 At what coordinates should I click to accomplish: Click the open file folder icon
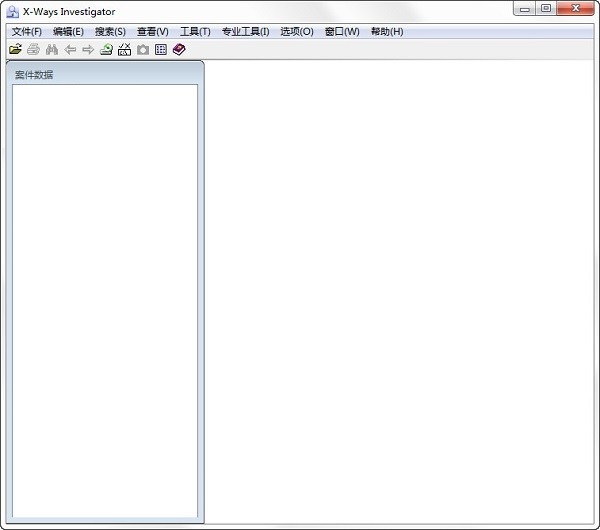(x=15, y=49)
